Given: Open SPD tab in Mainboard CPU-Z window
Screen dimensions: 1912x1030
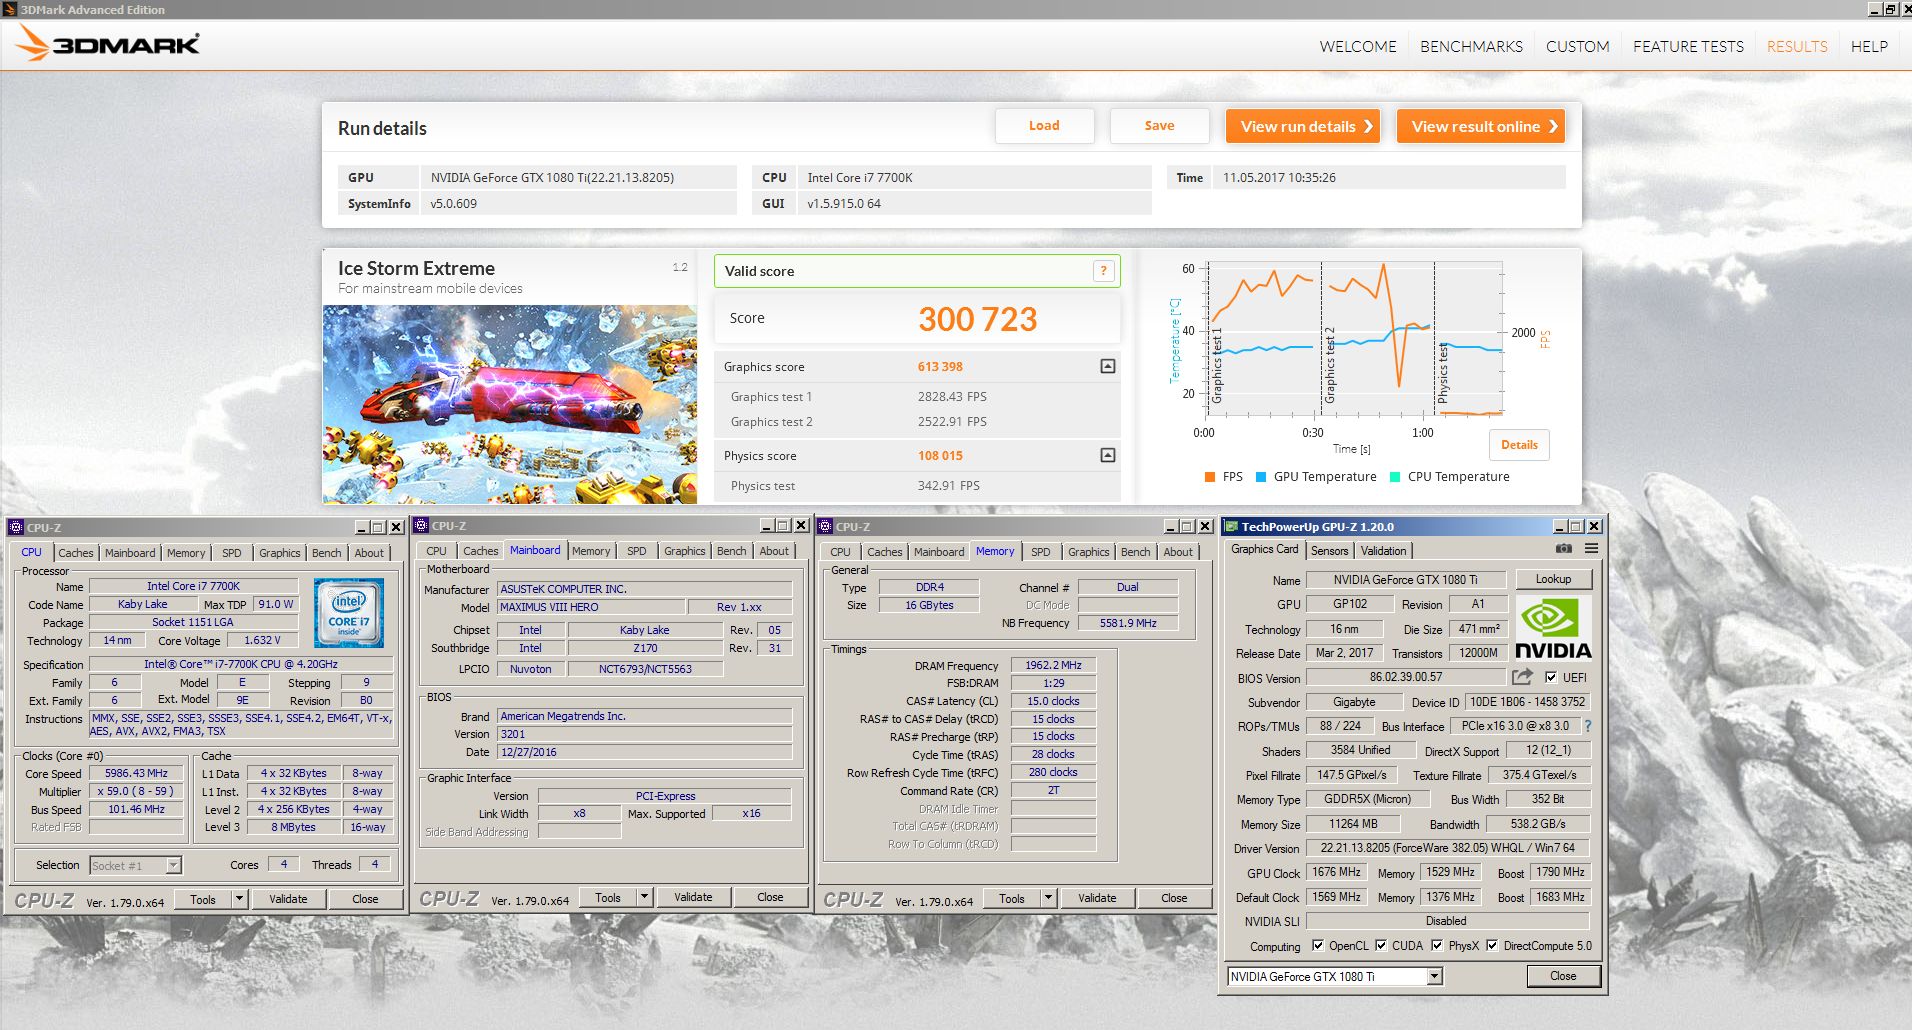Looking at the screenshot, I should point(636,551).
